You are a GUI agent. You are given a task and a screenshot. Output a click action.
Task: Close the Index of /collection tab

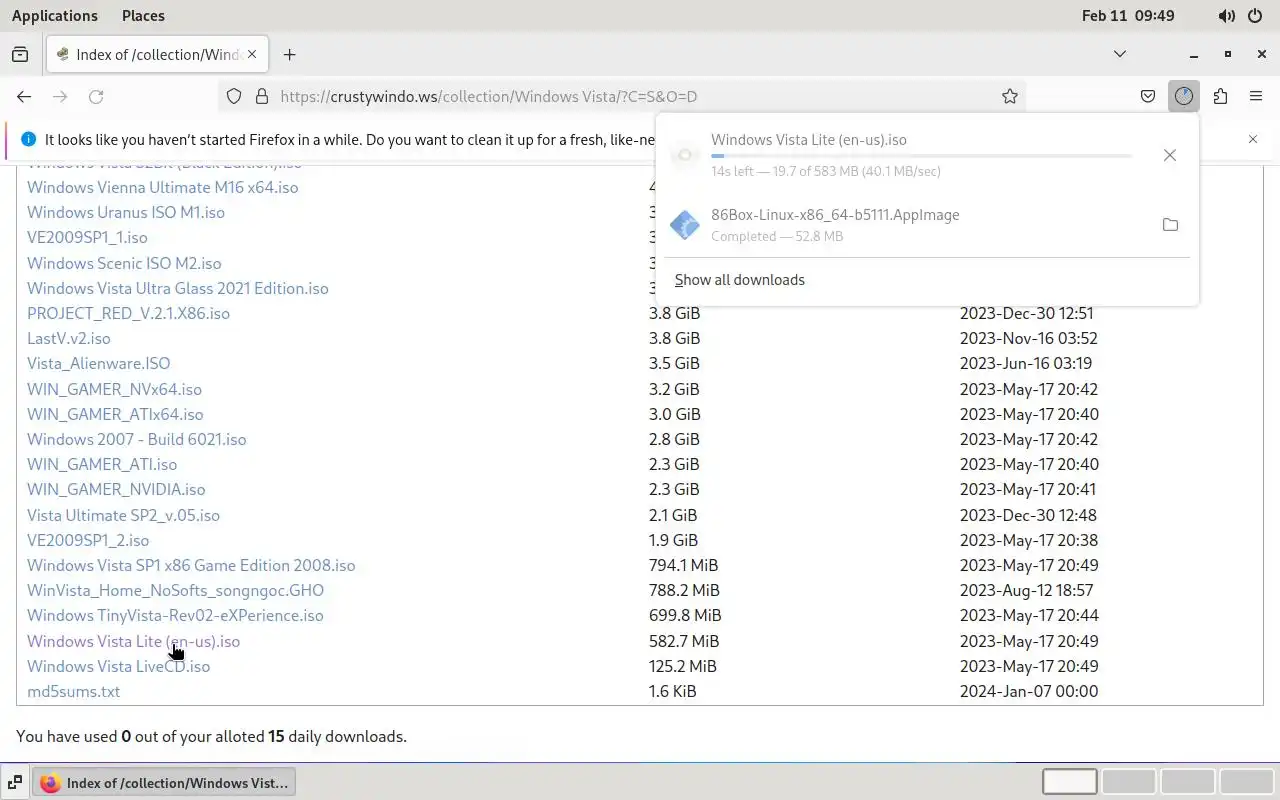click(x=253, y=54)
